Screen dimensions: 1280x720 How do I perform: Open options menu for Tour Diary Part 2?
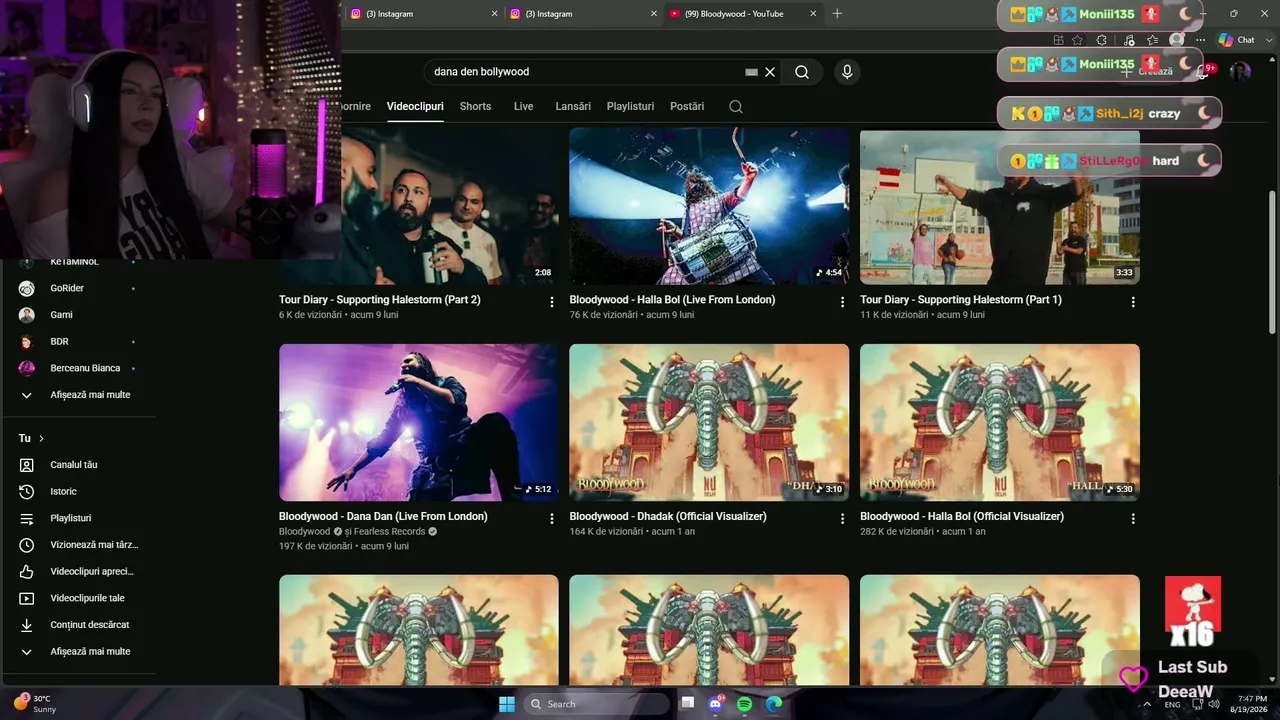pos(551,302)
